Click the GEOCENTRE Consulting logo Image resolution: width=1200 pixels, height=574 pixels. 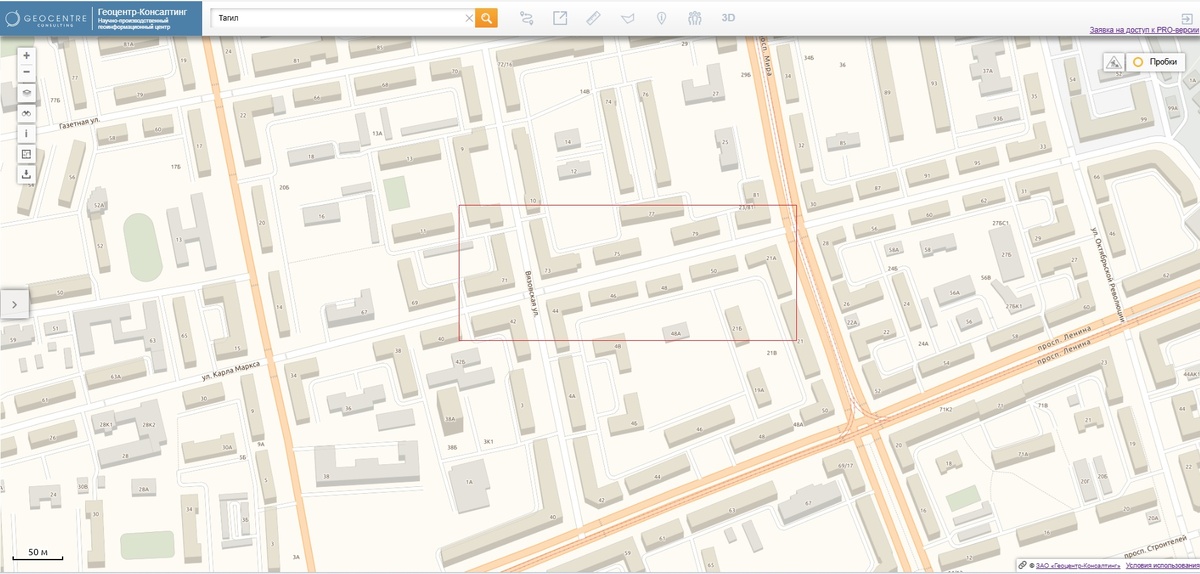pos(46,18)
